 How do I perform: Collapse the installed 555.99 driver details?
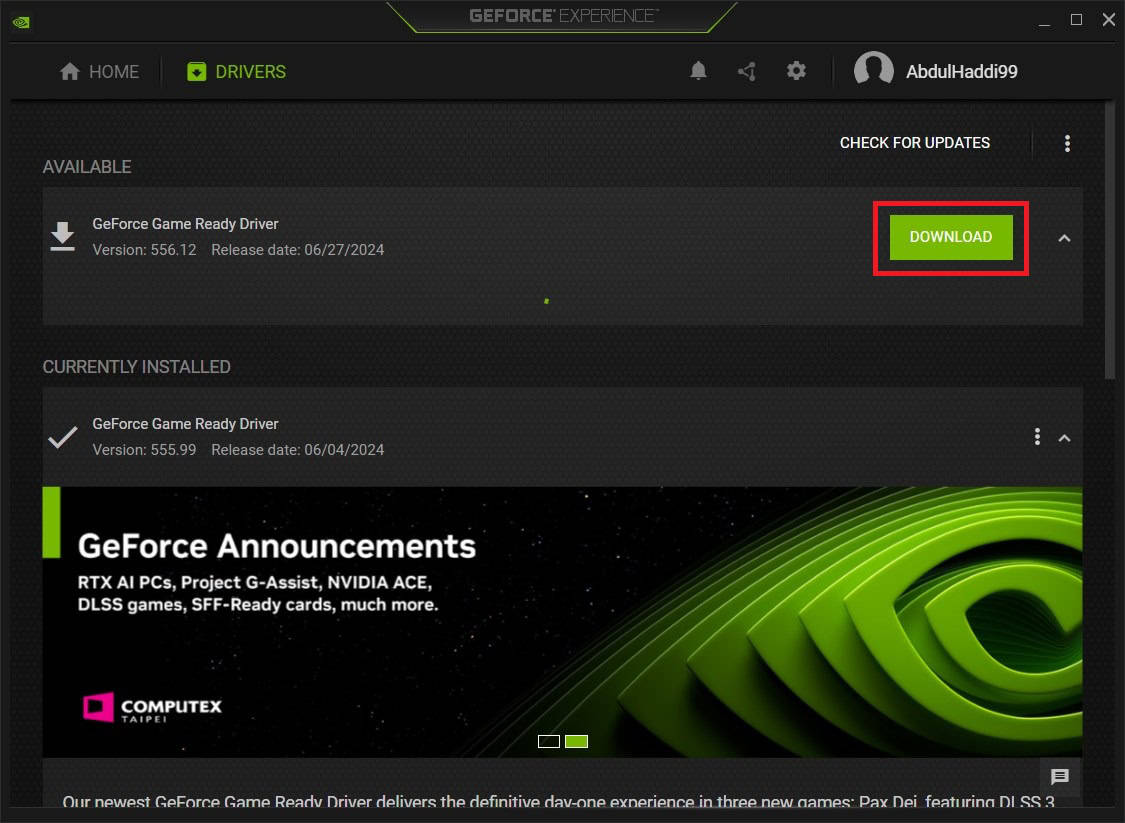tap(1064, 438)
